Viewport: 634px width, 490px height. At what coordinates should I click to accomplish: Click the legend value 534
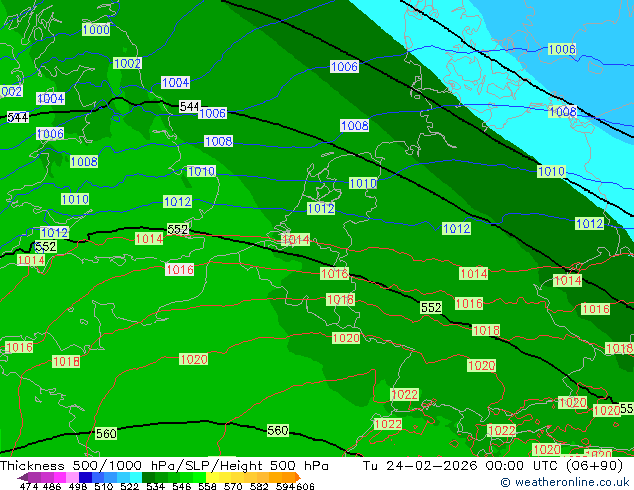[x=155, y=486]
